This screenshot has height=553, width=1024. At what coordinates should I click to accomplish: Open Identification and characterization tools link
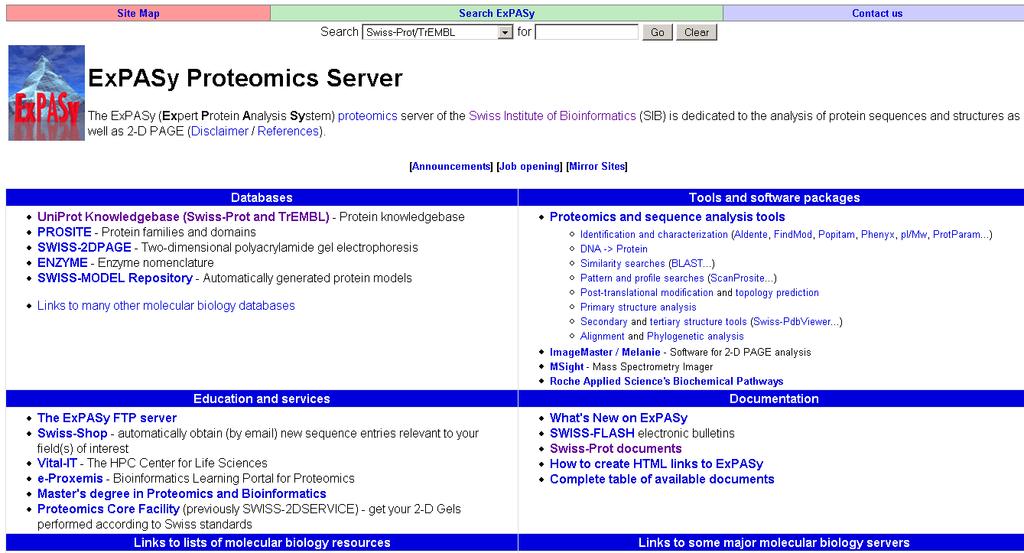654,234
